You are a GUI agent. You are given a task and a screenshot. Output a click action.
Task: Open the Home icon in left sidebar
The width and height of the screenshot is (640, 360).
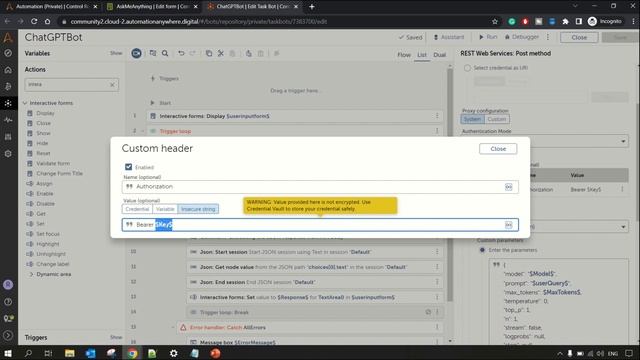point(8,70)
